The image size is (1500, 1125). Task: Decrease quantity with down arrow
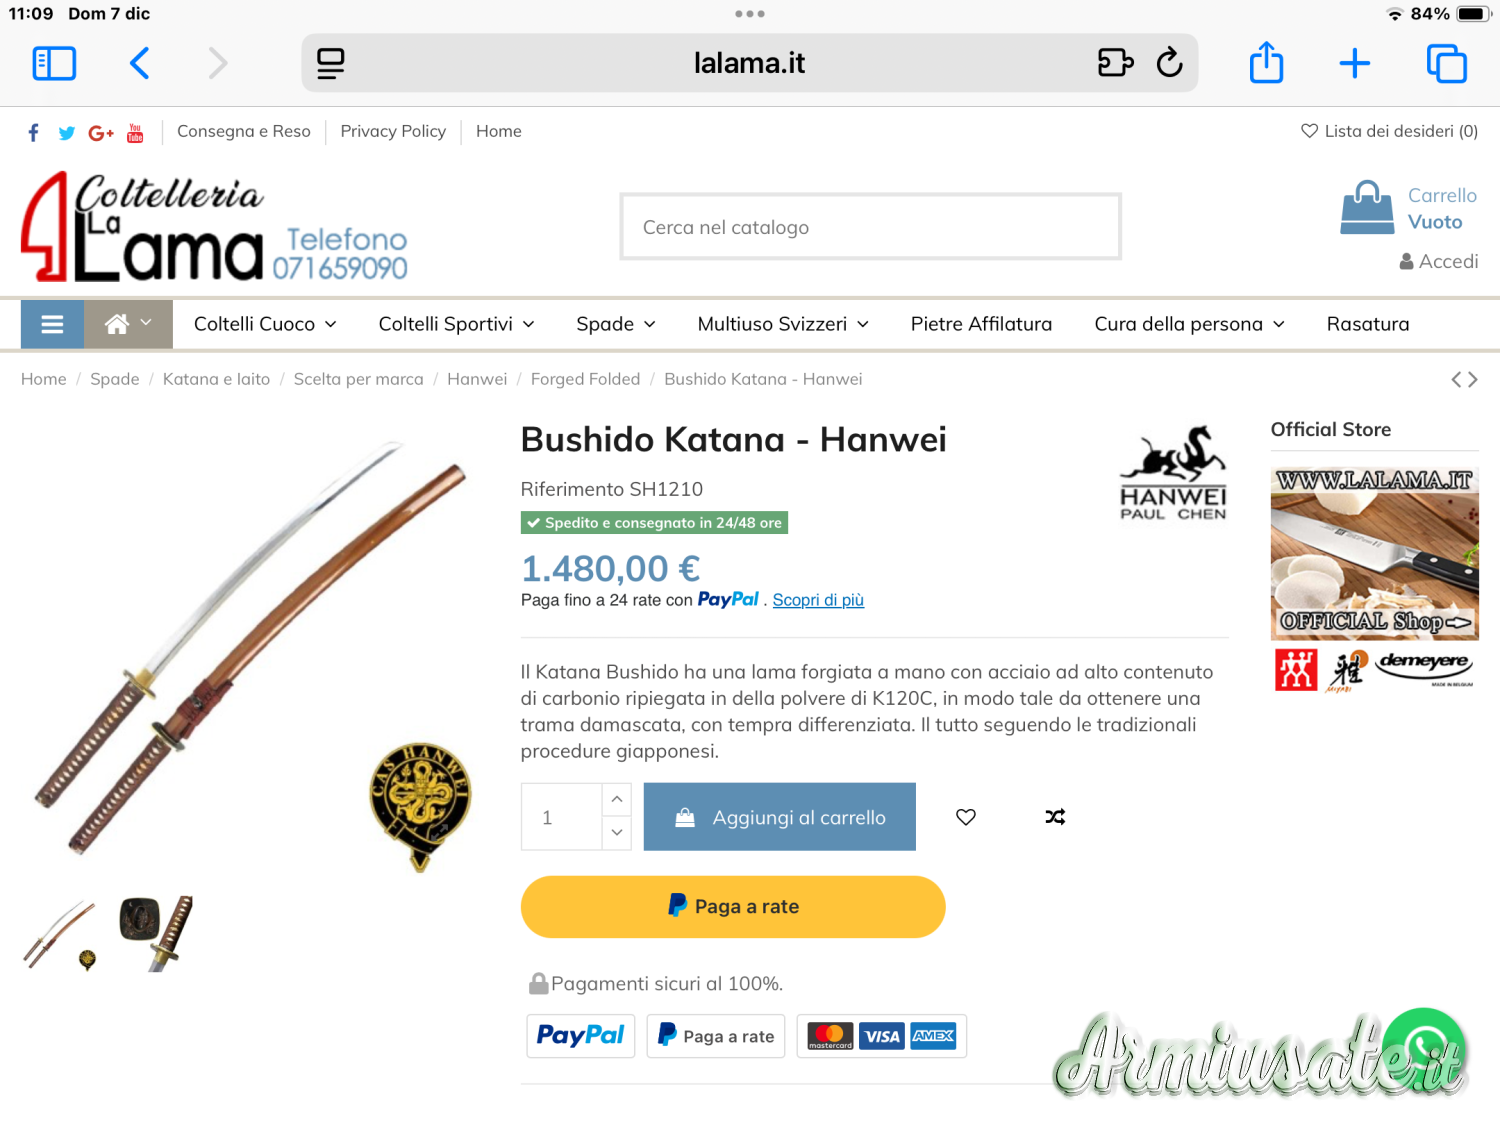[617, 833]
